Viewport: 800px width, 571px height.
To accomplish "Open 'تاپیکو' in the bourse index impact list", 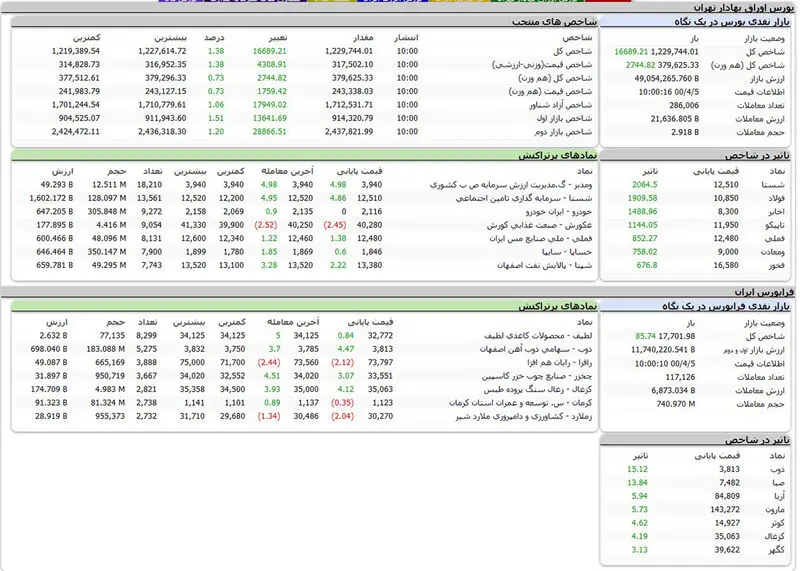I will click(773, 225).
